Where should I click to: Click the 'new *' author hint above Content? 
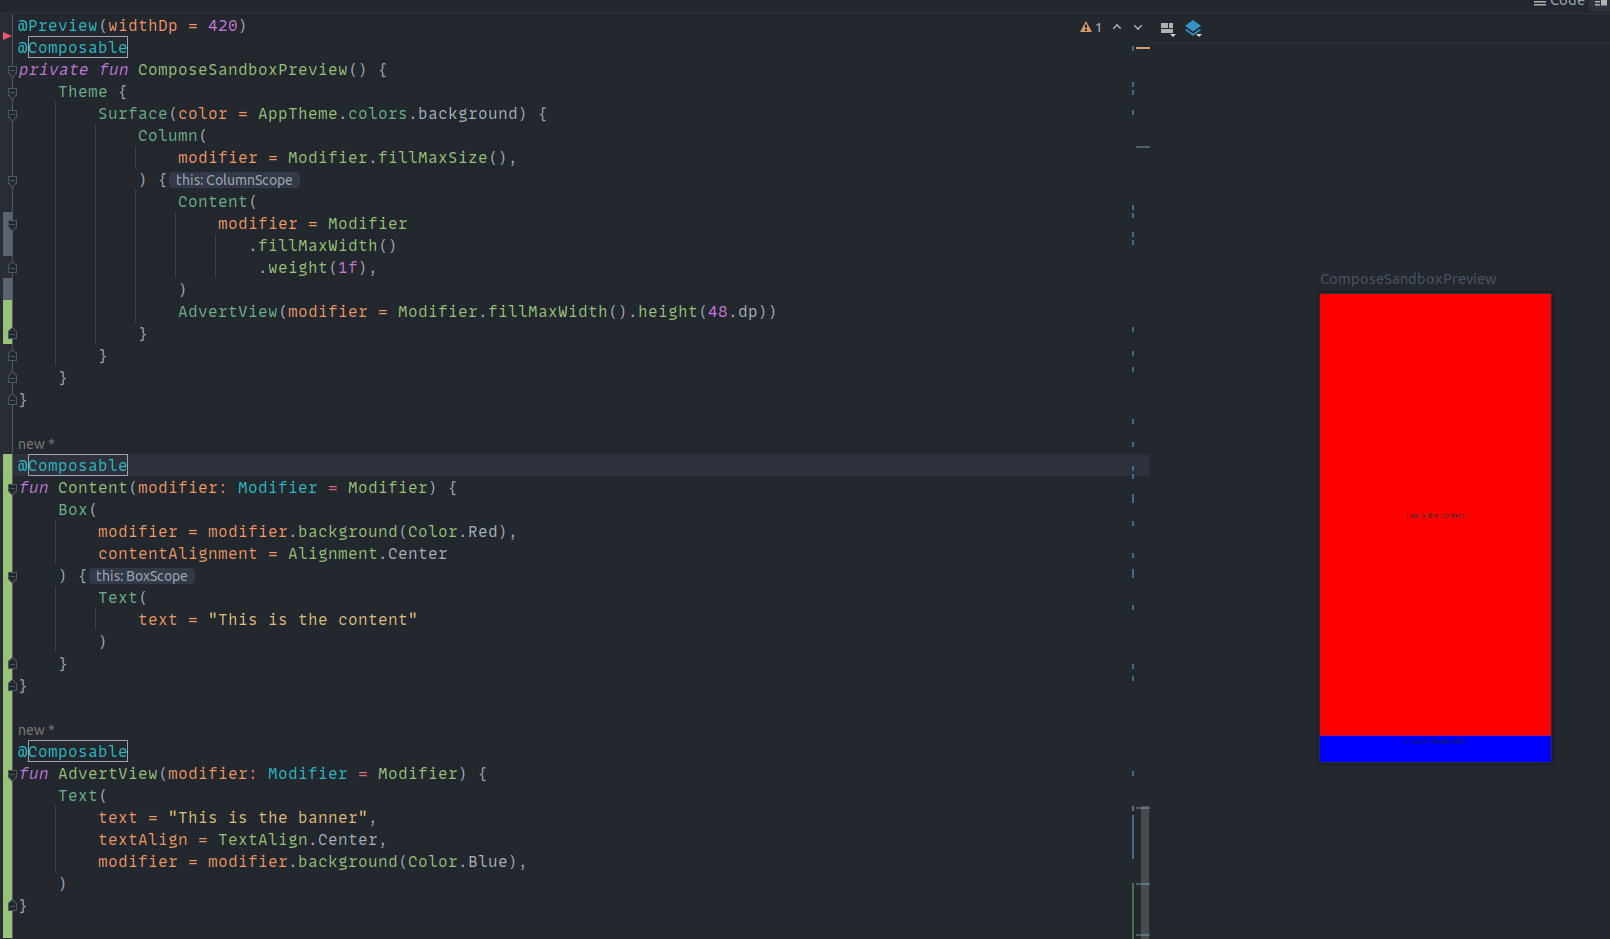[x=36, y=444]
